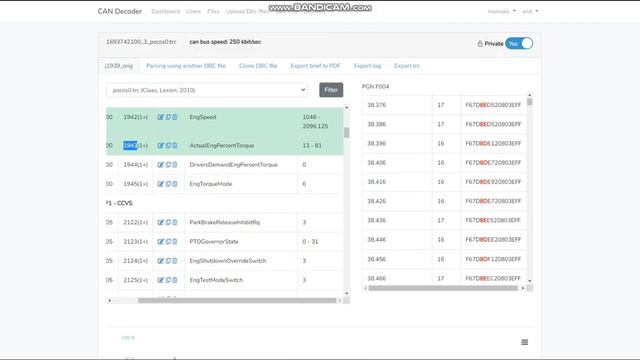Delete the EngSpeed signal row
Image resolution: width=640 pixels, height=360 pixels.
pyautogui.click(x=175, y=117)
